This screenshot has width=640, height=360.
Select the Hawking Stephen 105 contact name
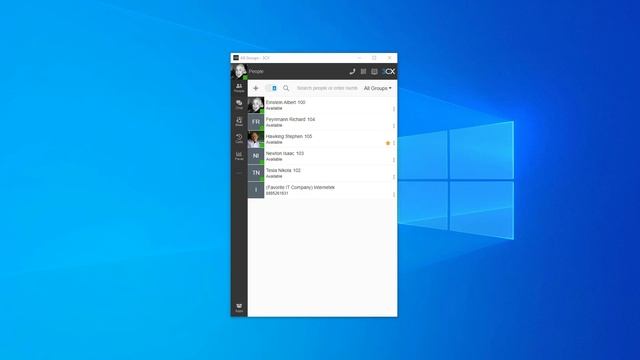[289, 136]
